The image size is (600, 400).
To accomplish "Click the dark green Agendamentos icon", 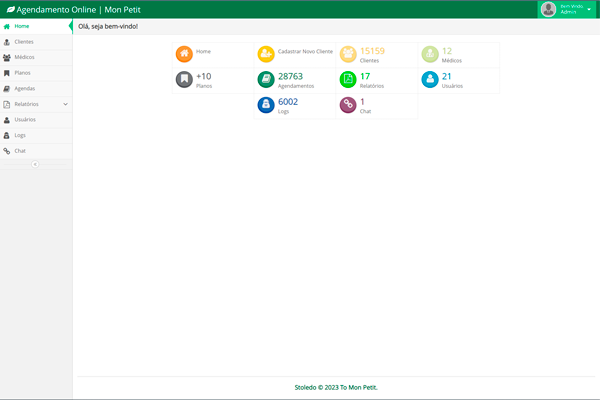I will [266, 79].
